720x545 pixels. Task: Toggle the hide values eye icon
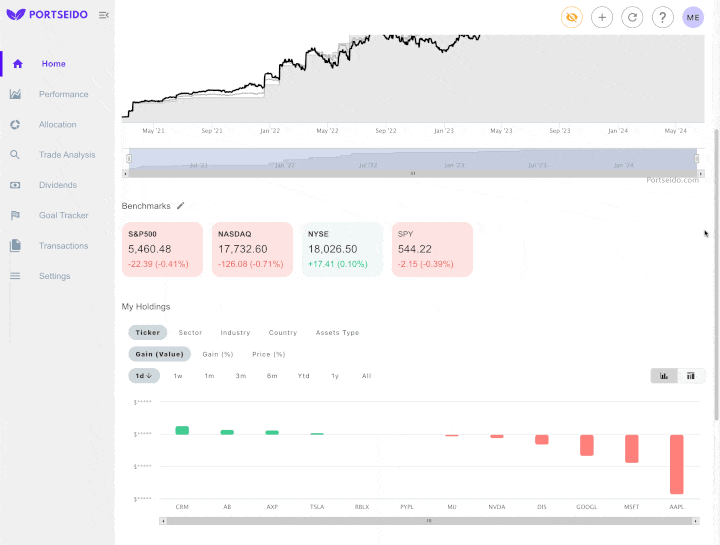[572, 17]
